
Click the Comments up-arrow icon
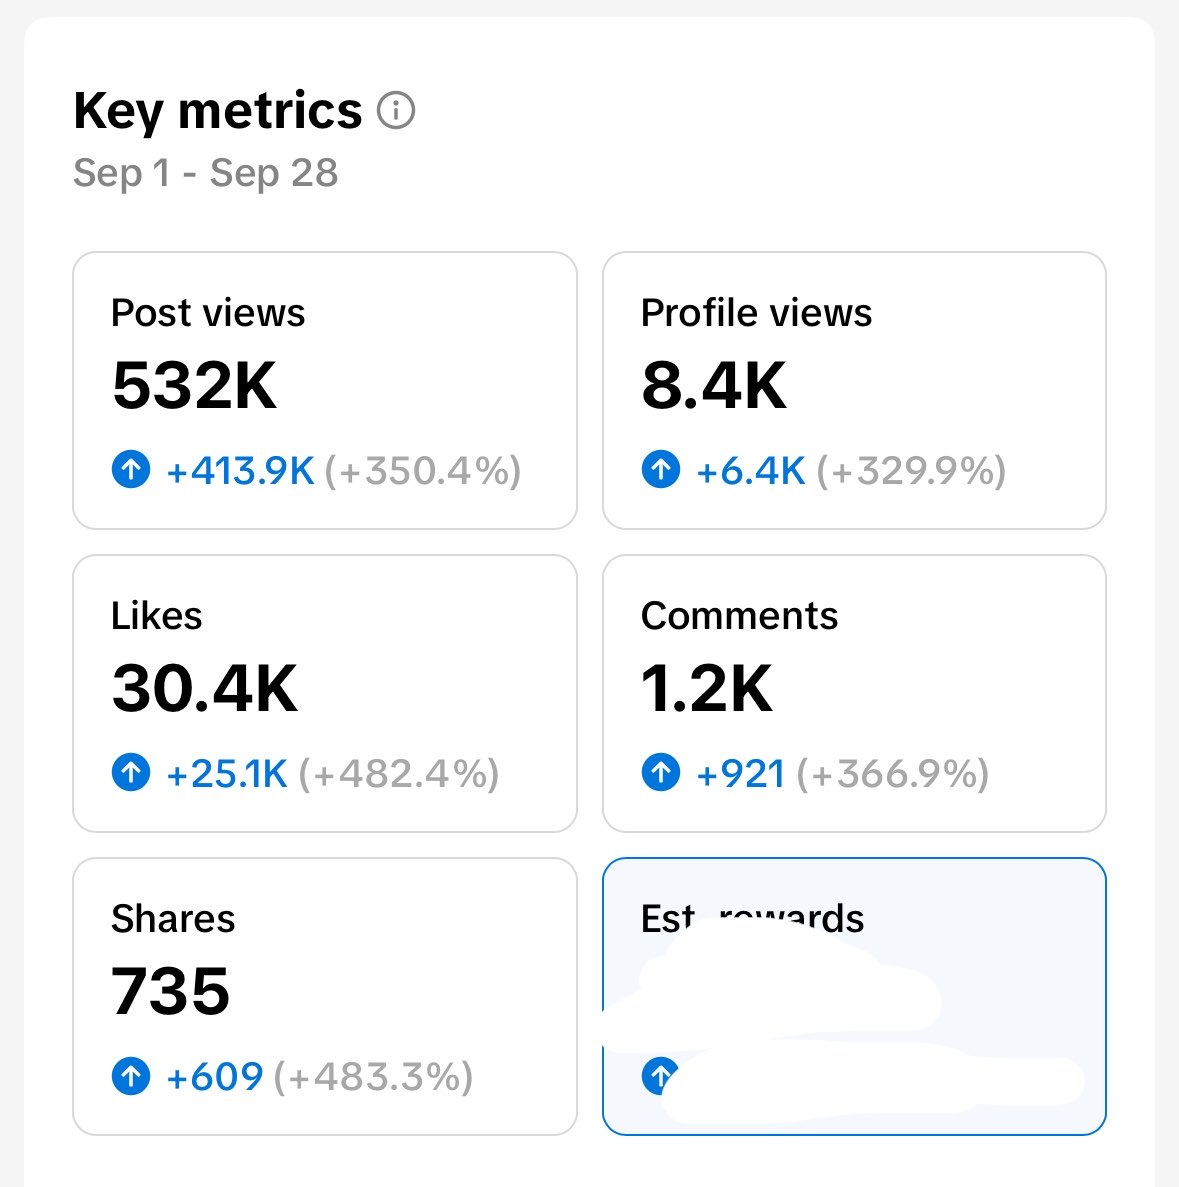(x=661, y=772)
